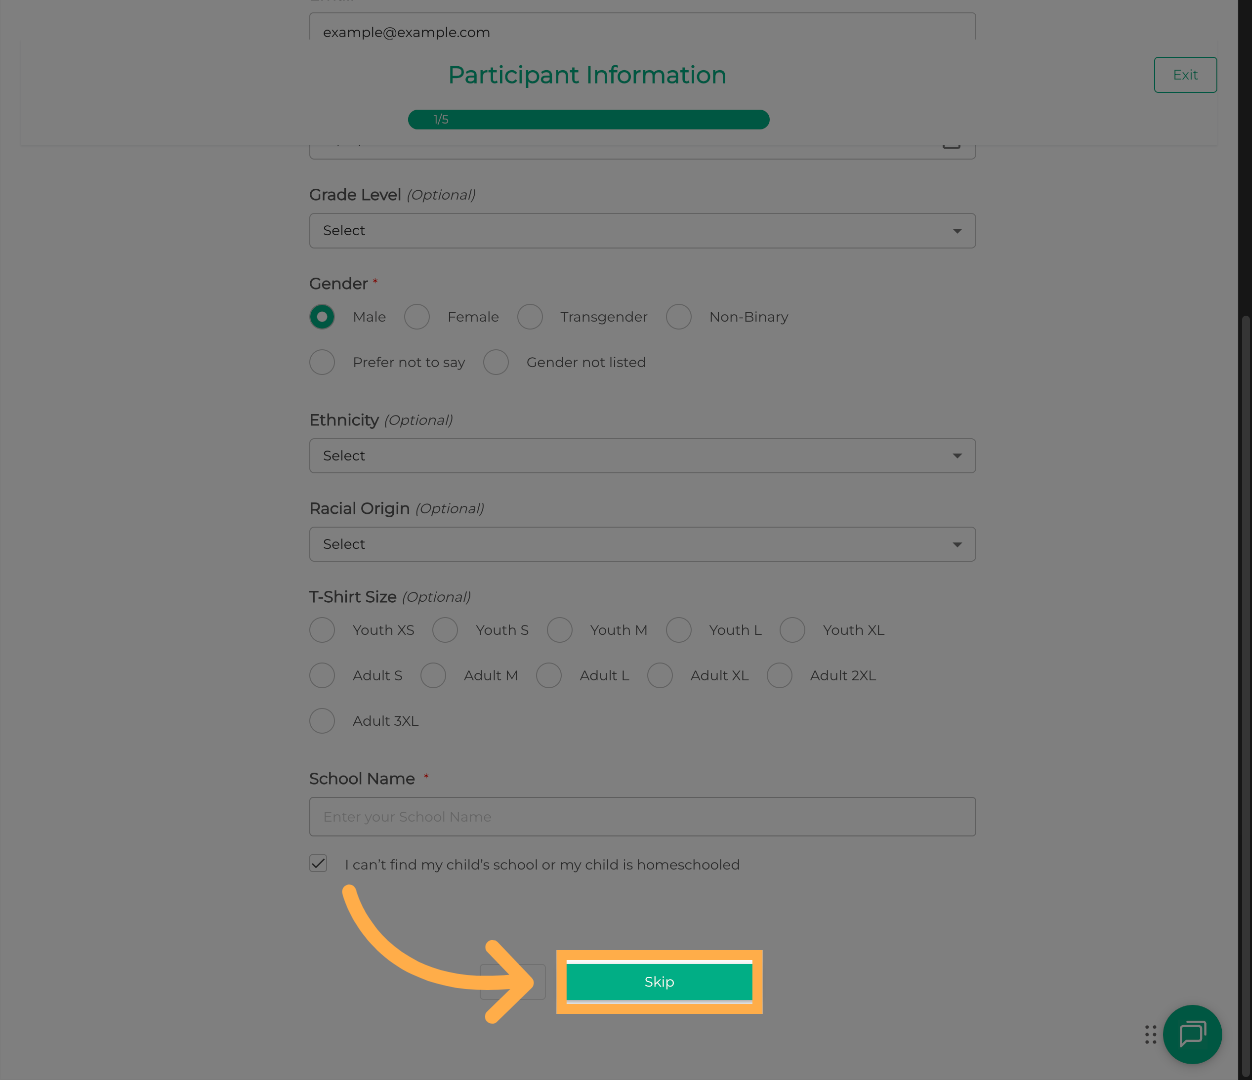This screenshot has width=1252, height=1080.
Task: Choose Gender not listed option
Action: [x=496, y=362]
